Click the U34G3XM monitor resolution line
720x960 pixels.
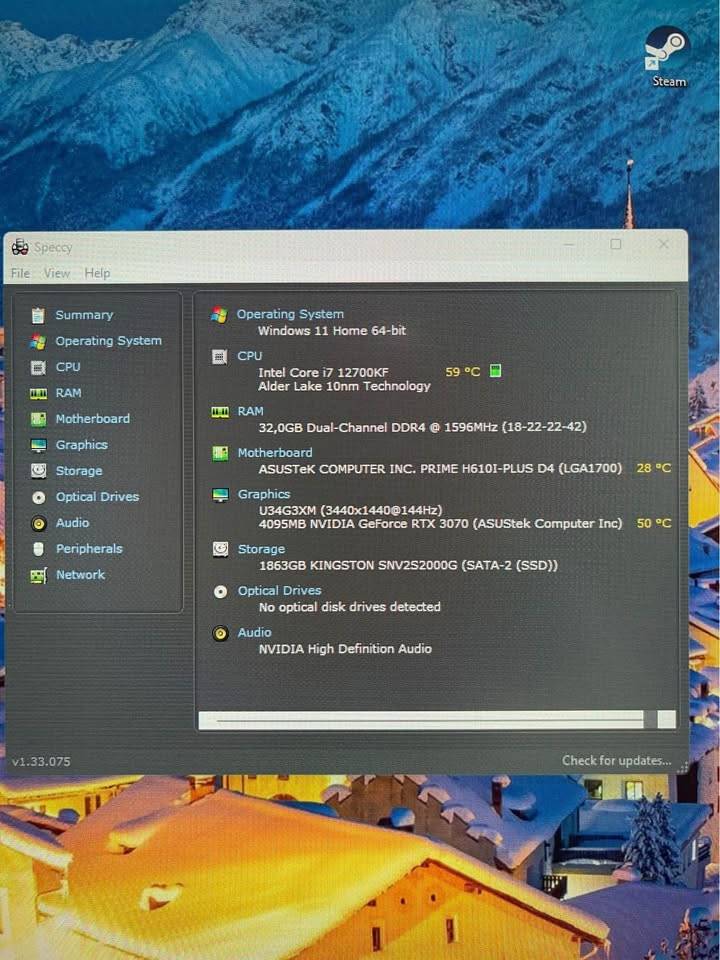pos(350,511)
